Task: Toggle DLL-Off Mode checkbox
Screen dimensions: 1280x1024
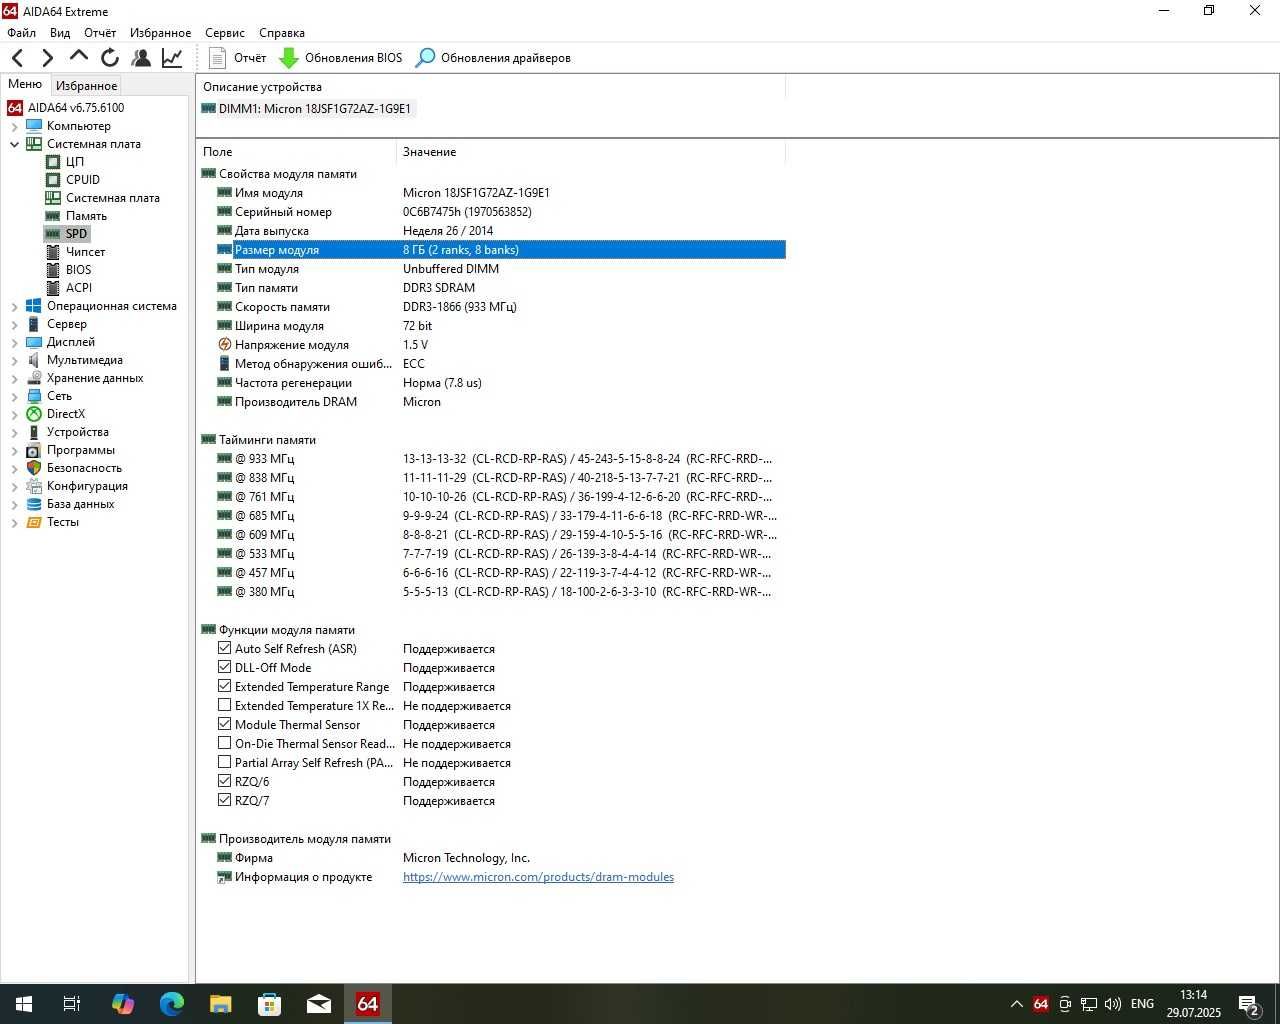Action: 224,667
